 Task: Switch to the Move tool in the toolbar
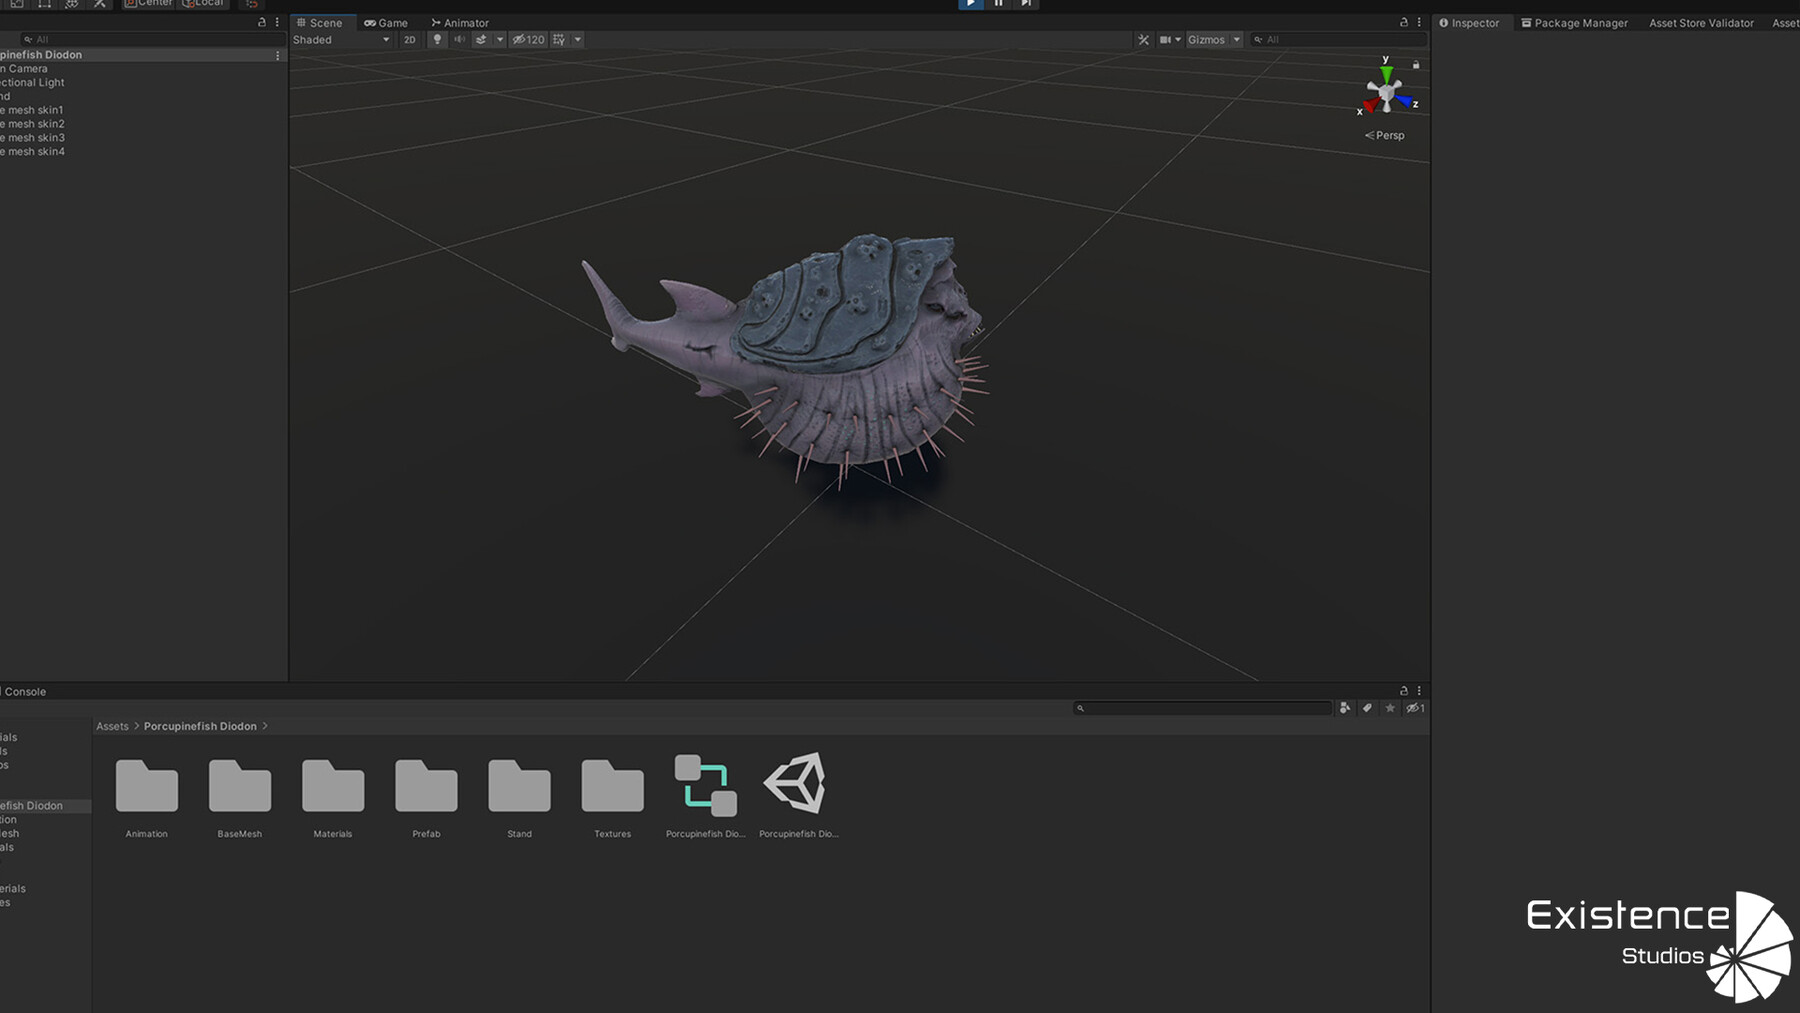coord(2,4)
